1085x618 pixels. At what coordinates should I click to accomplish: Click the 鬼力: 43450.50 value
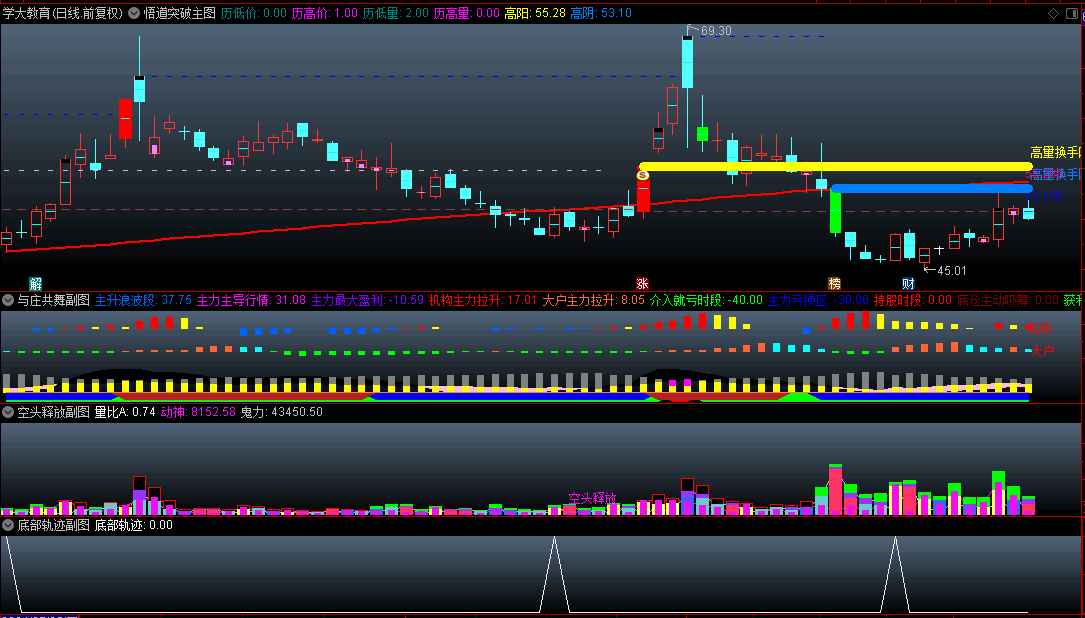point(282,412)
